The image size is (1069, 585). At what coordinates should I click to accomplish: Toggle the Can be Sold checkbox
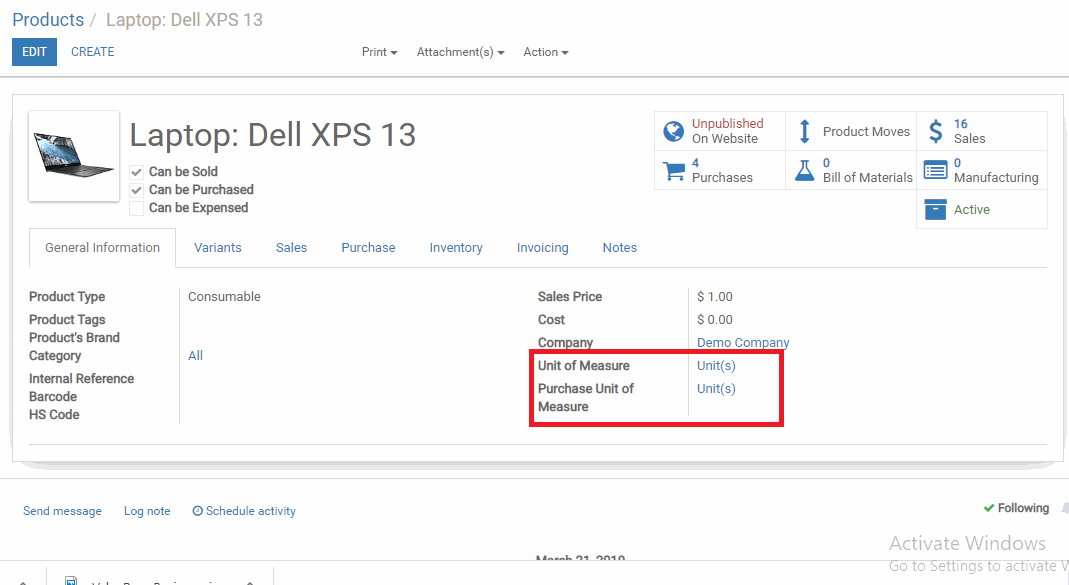pos(136,172)
